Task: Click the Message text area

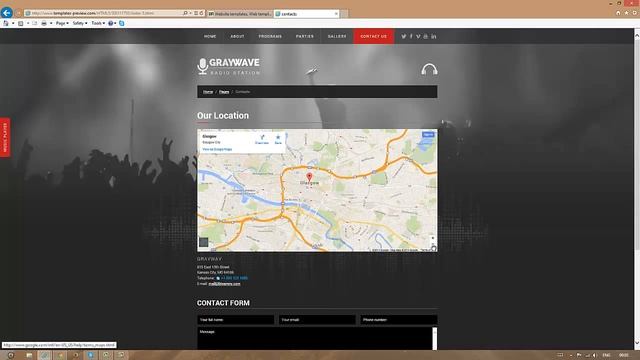Action: tap(314, 338)
